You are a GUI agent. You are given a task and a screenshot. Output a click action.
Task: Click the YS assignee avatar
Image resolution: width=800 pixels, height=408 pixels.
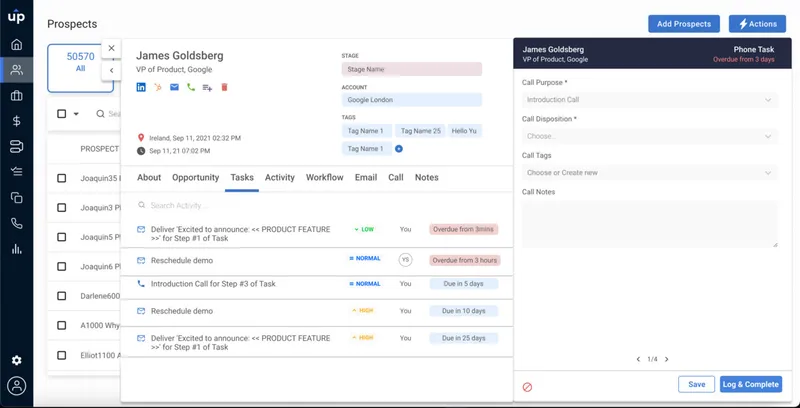tap(406, 260)
